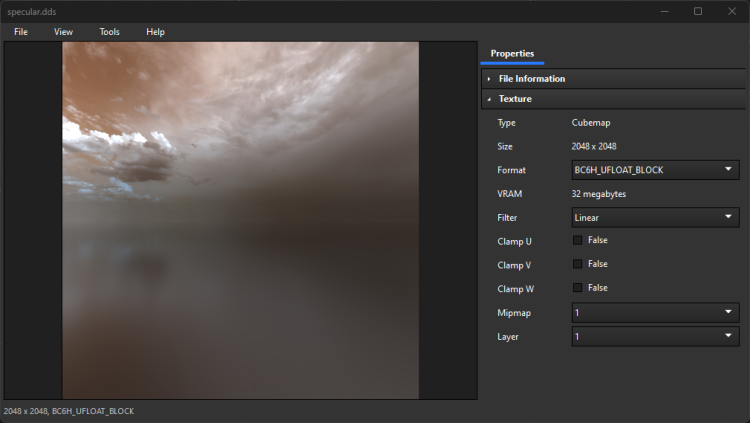Open the Mipmap level dropdown
The height and width of the screenshot is (423, 750).
(x=655, y=312)
